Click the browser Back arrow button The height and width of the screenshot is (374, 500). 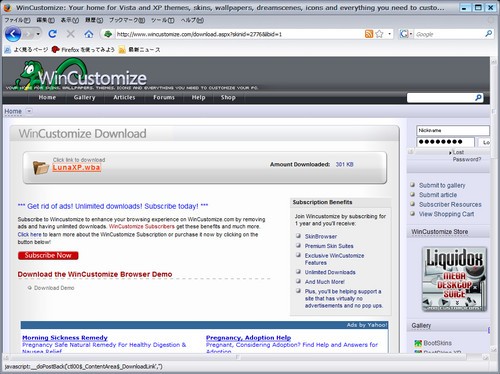13,34
